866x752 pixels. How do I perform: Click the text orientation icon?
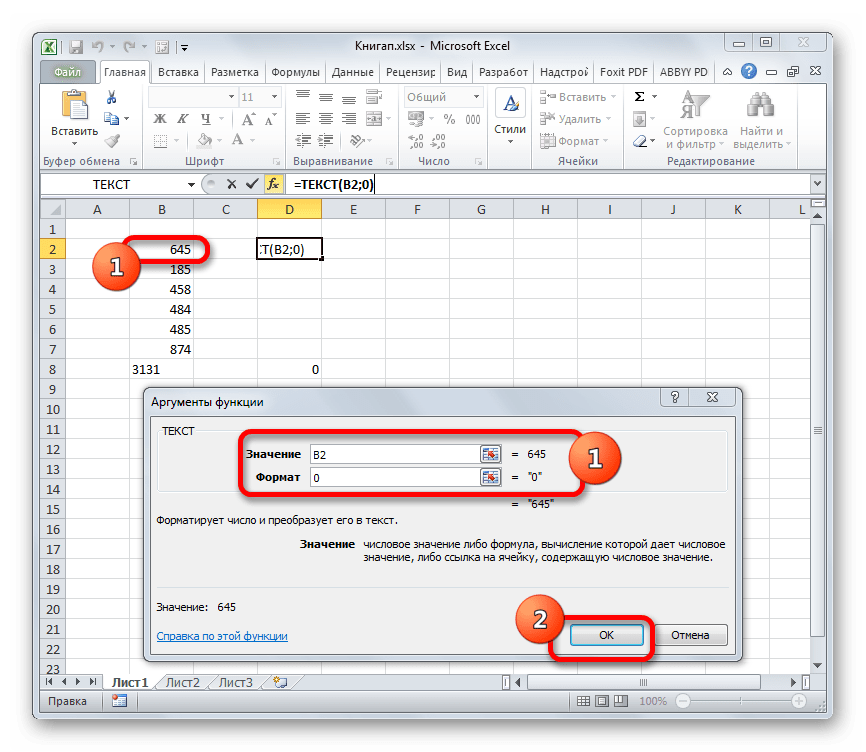click(357, 141)
